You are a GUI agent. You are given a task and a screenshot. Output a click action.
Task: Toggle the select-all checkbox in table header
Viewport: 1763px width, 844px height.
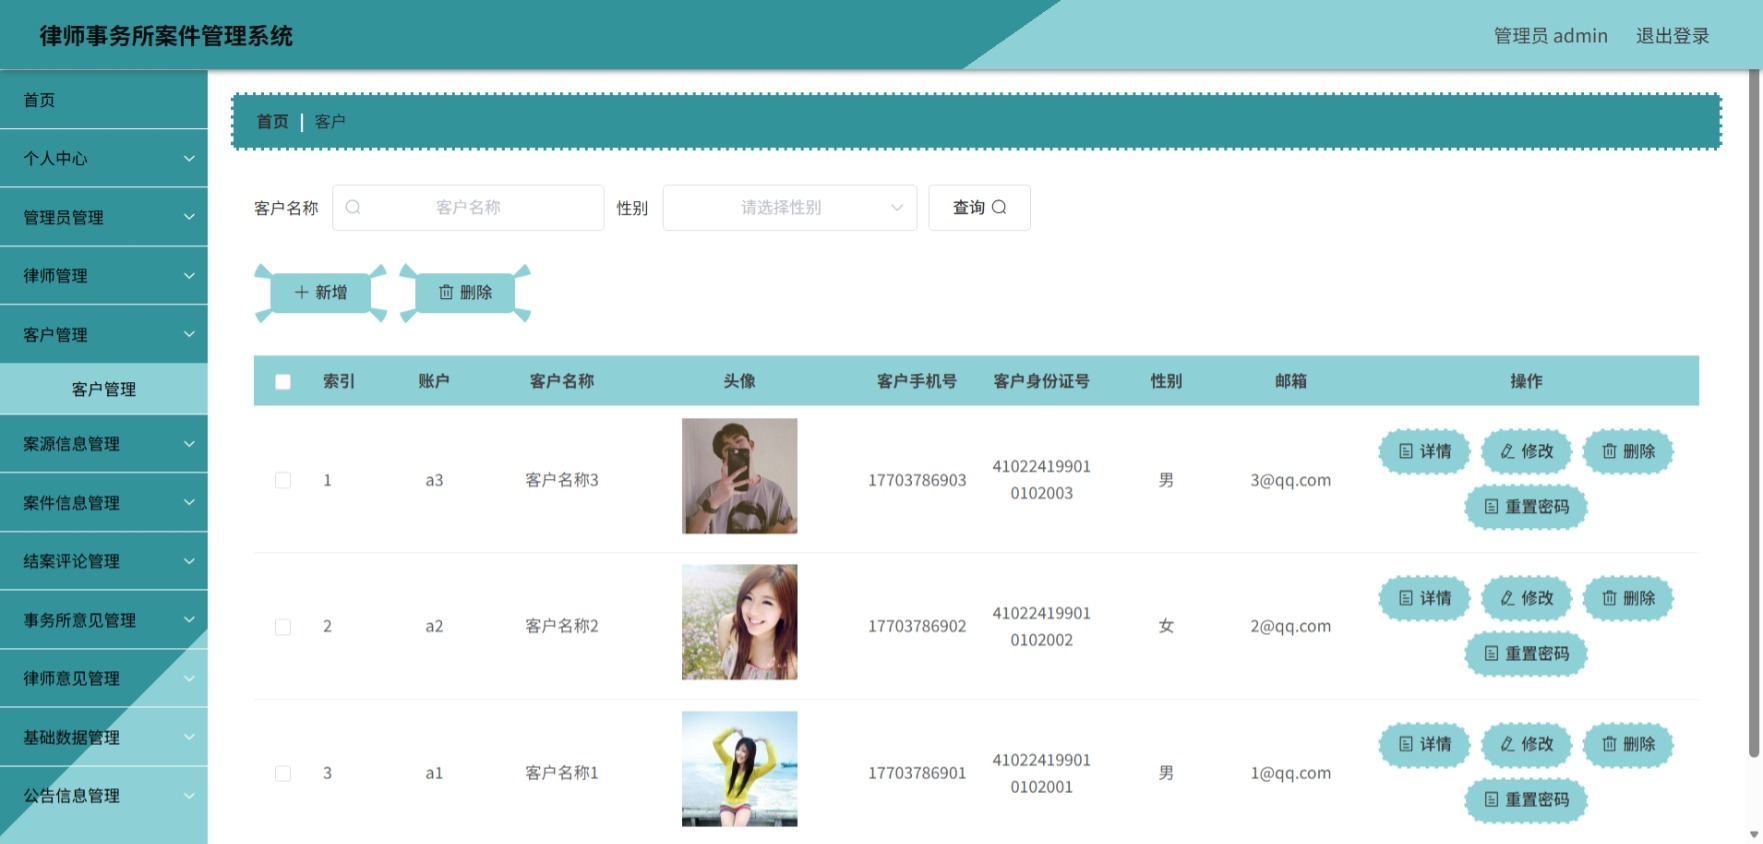point(283,381)
